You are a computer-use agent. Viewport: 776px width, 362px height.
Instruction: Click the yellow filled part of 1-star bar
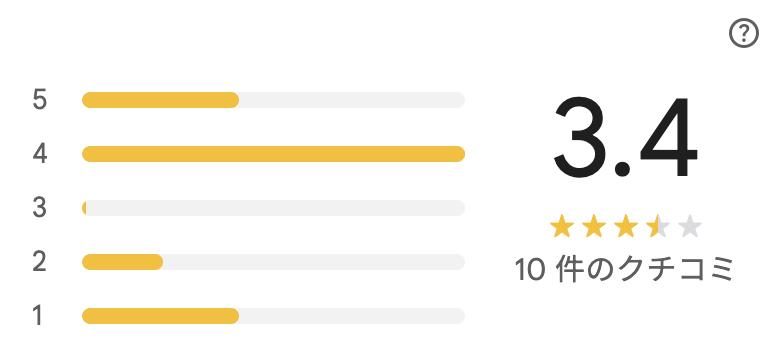(160, 316)
